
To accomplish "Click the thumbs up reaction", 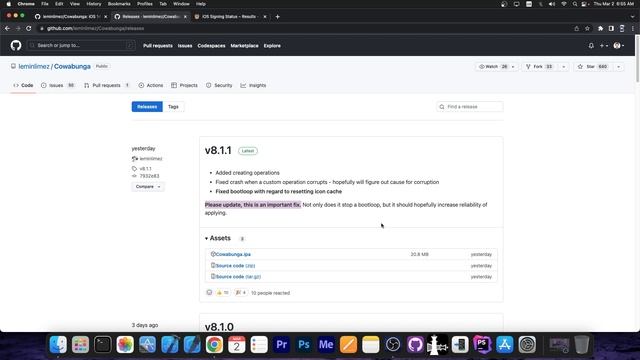I will point(222,293).
